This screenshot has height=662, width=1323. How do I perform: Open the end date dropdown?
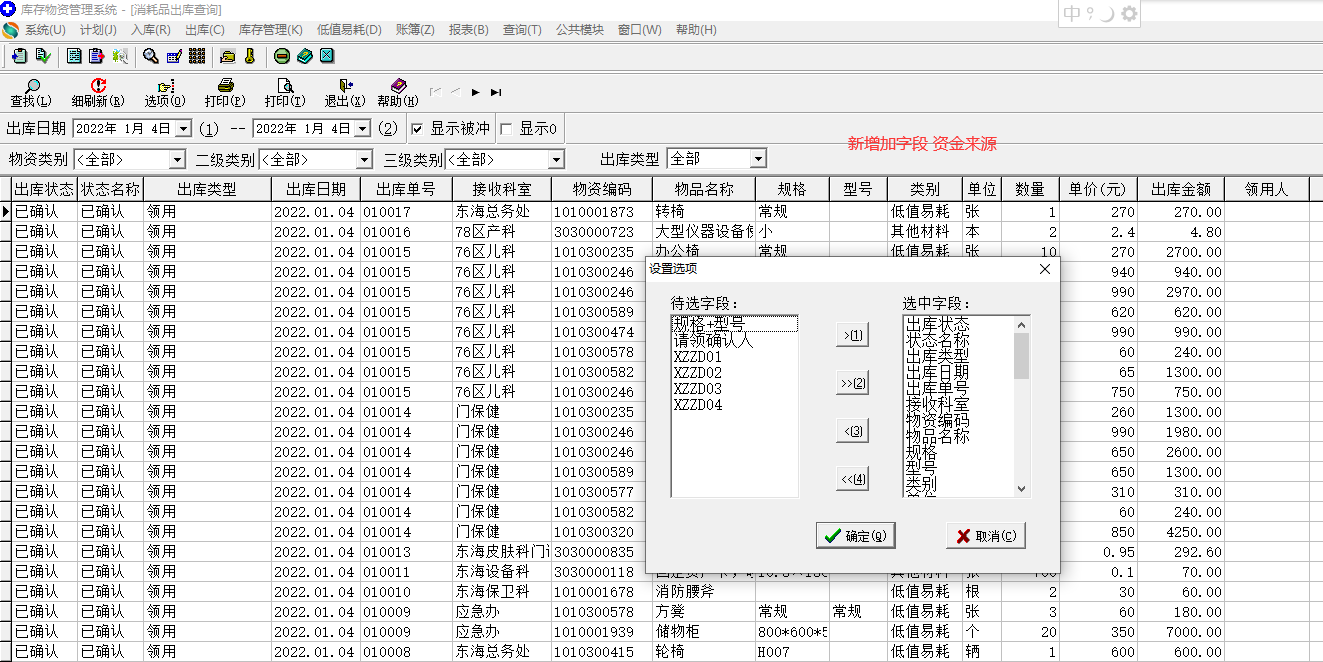pos(362,129)
